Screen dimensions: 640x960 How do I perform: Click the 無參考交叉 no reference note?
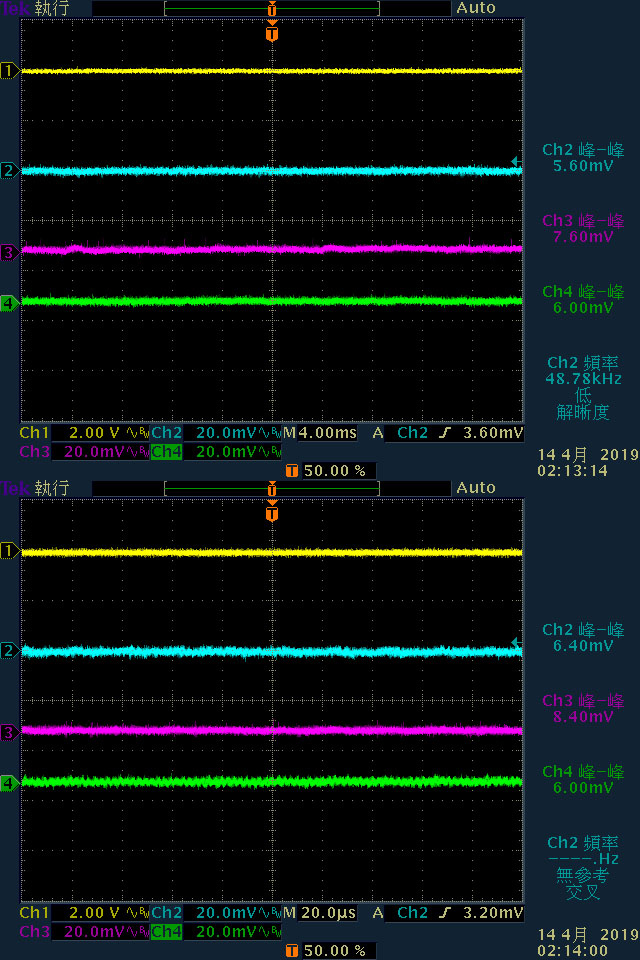click(x=582, y=884)
